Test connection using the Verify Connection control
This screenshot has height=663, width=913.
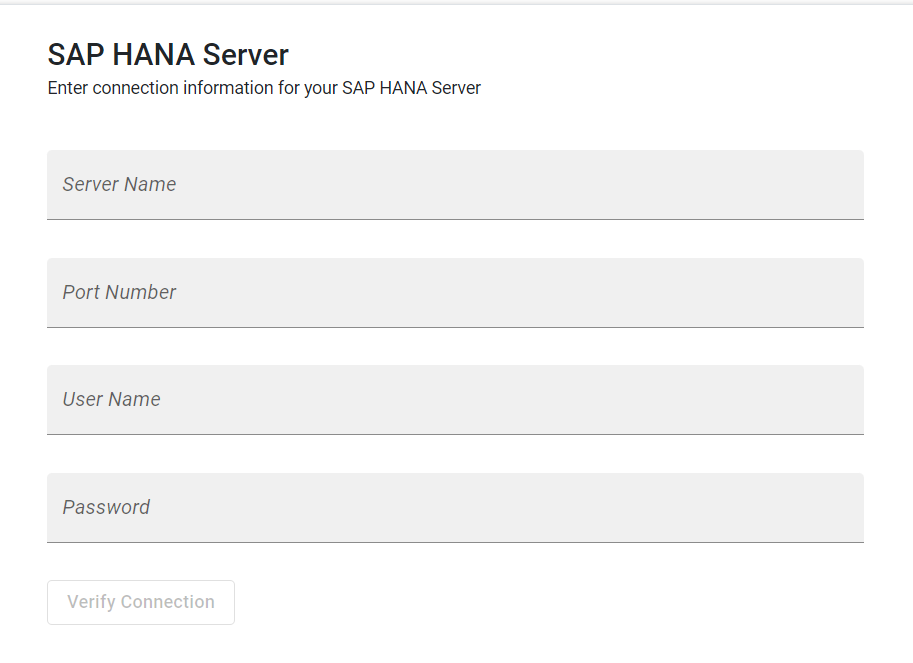[141, 602]
